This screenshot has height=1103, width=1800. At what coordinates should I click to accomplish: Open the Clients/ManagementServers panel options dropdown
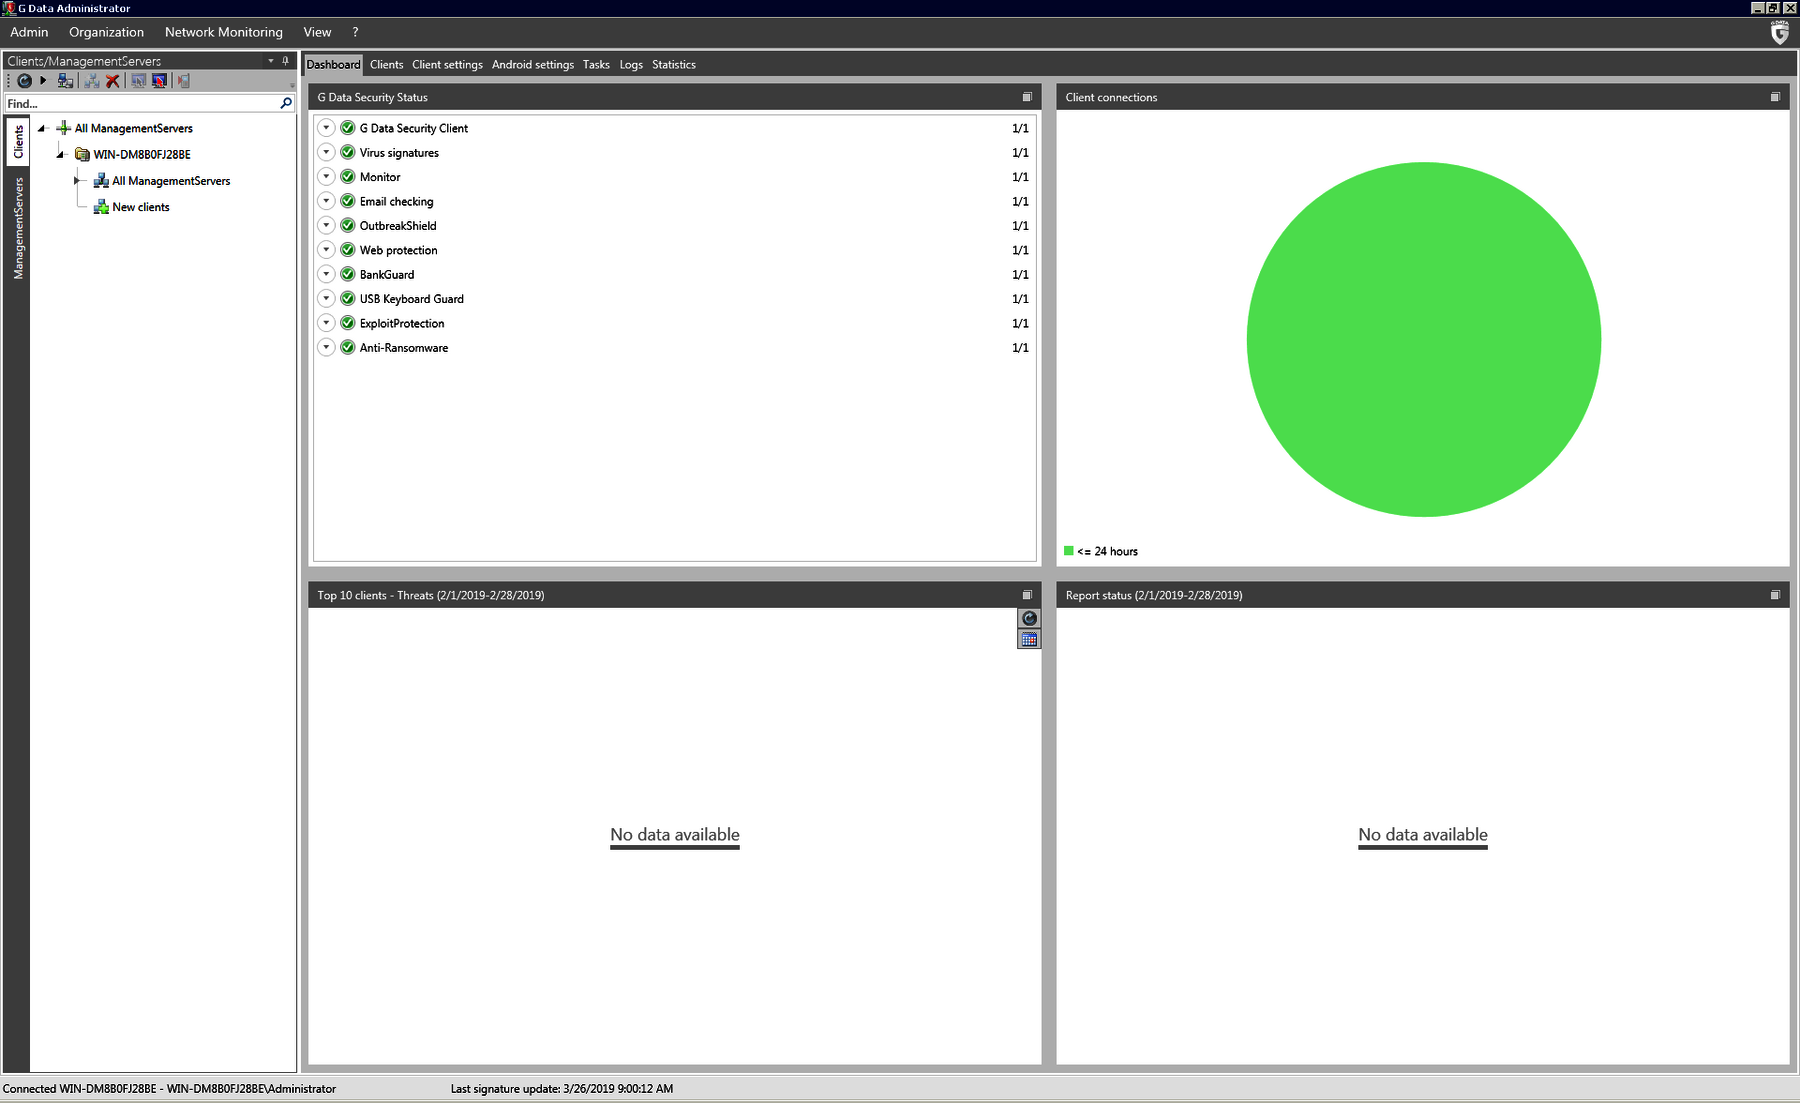(x=270, y=61)
